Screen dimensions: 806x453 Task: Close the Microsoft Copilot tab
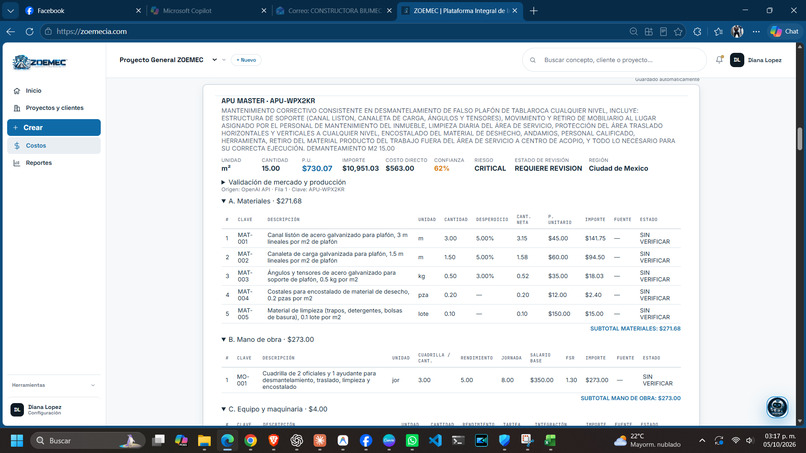pyautogui.click(x=264, y=11)
